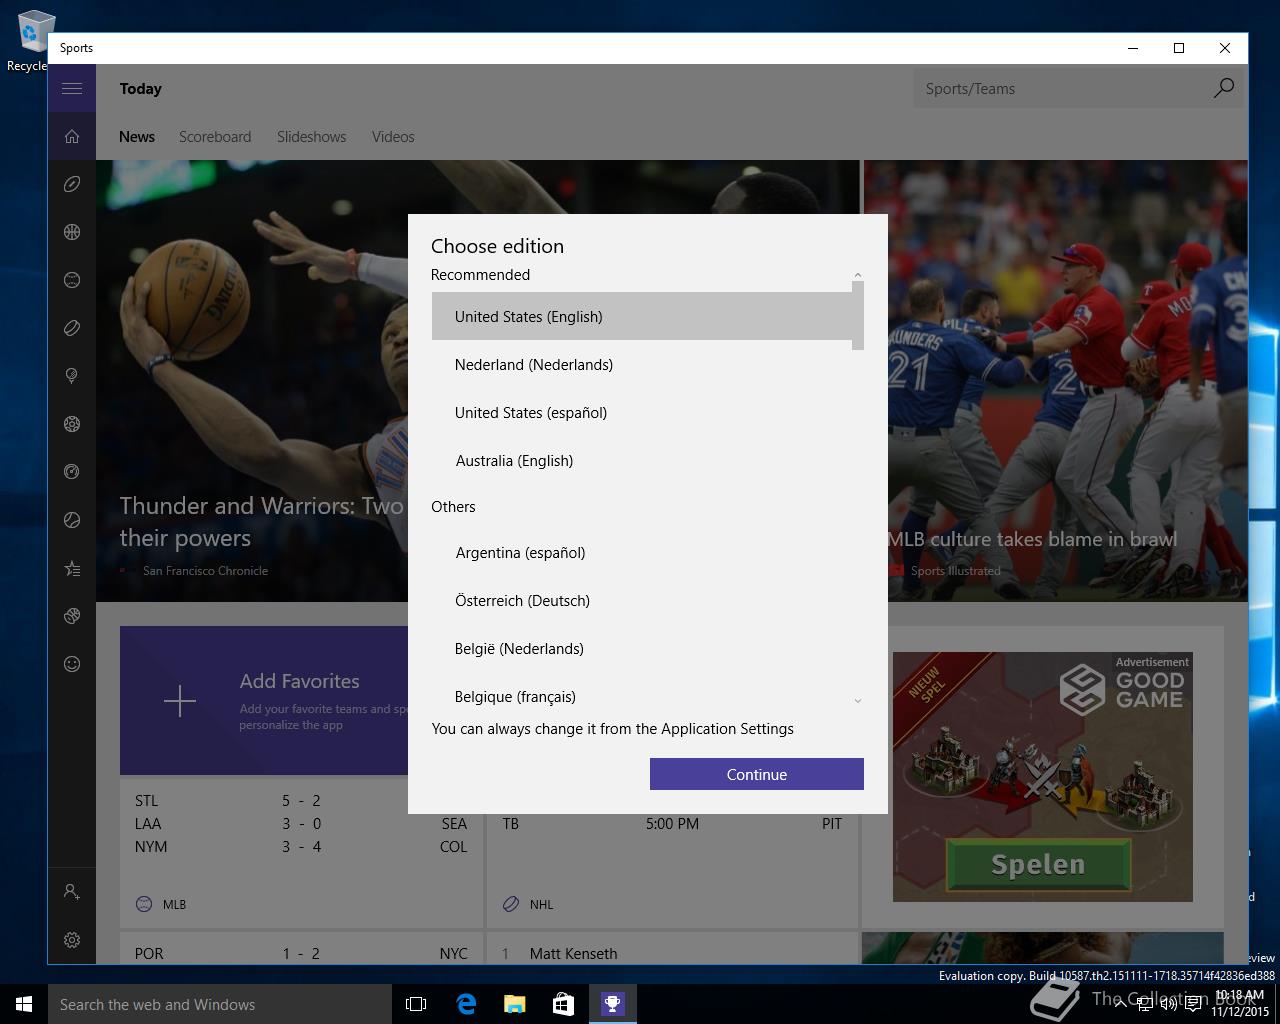Click the edition list scroll-down arrow

(x=857, y=701)
